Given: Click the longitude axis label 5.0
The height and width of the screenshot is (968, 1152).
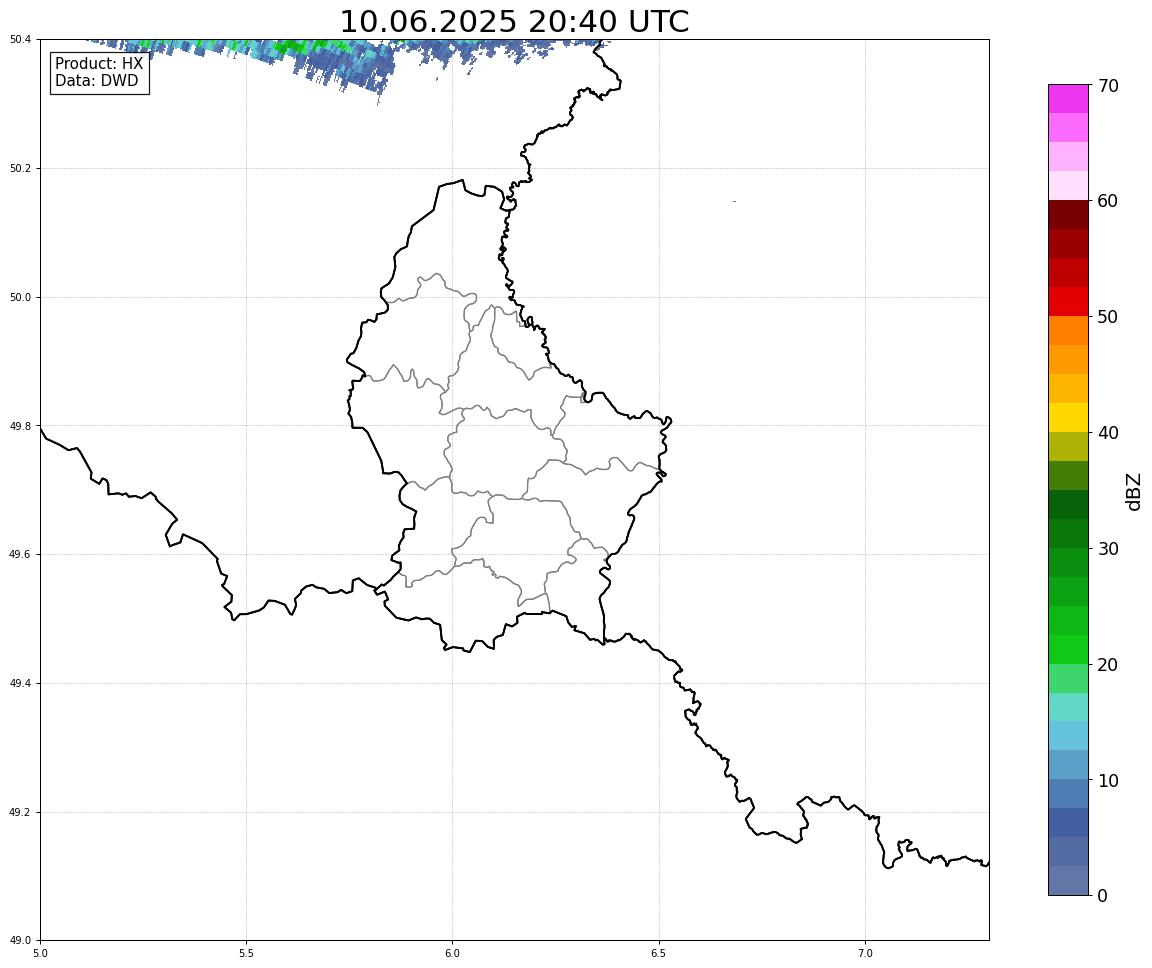Looking at the screenshot, I should pyautogui.click(x=40, y=953).
